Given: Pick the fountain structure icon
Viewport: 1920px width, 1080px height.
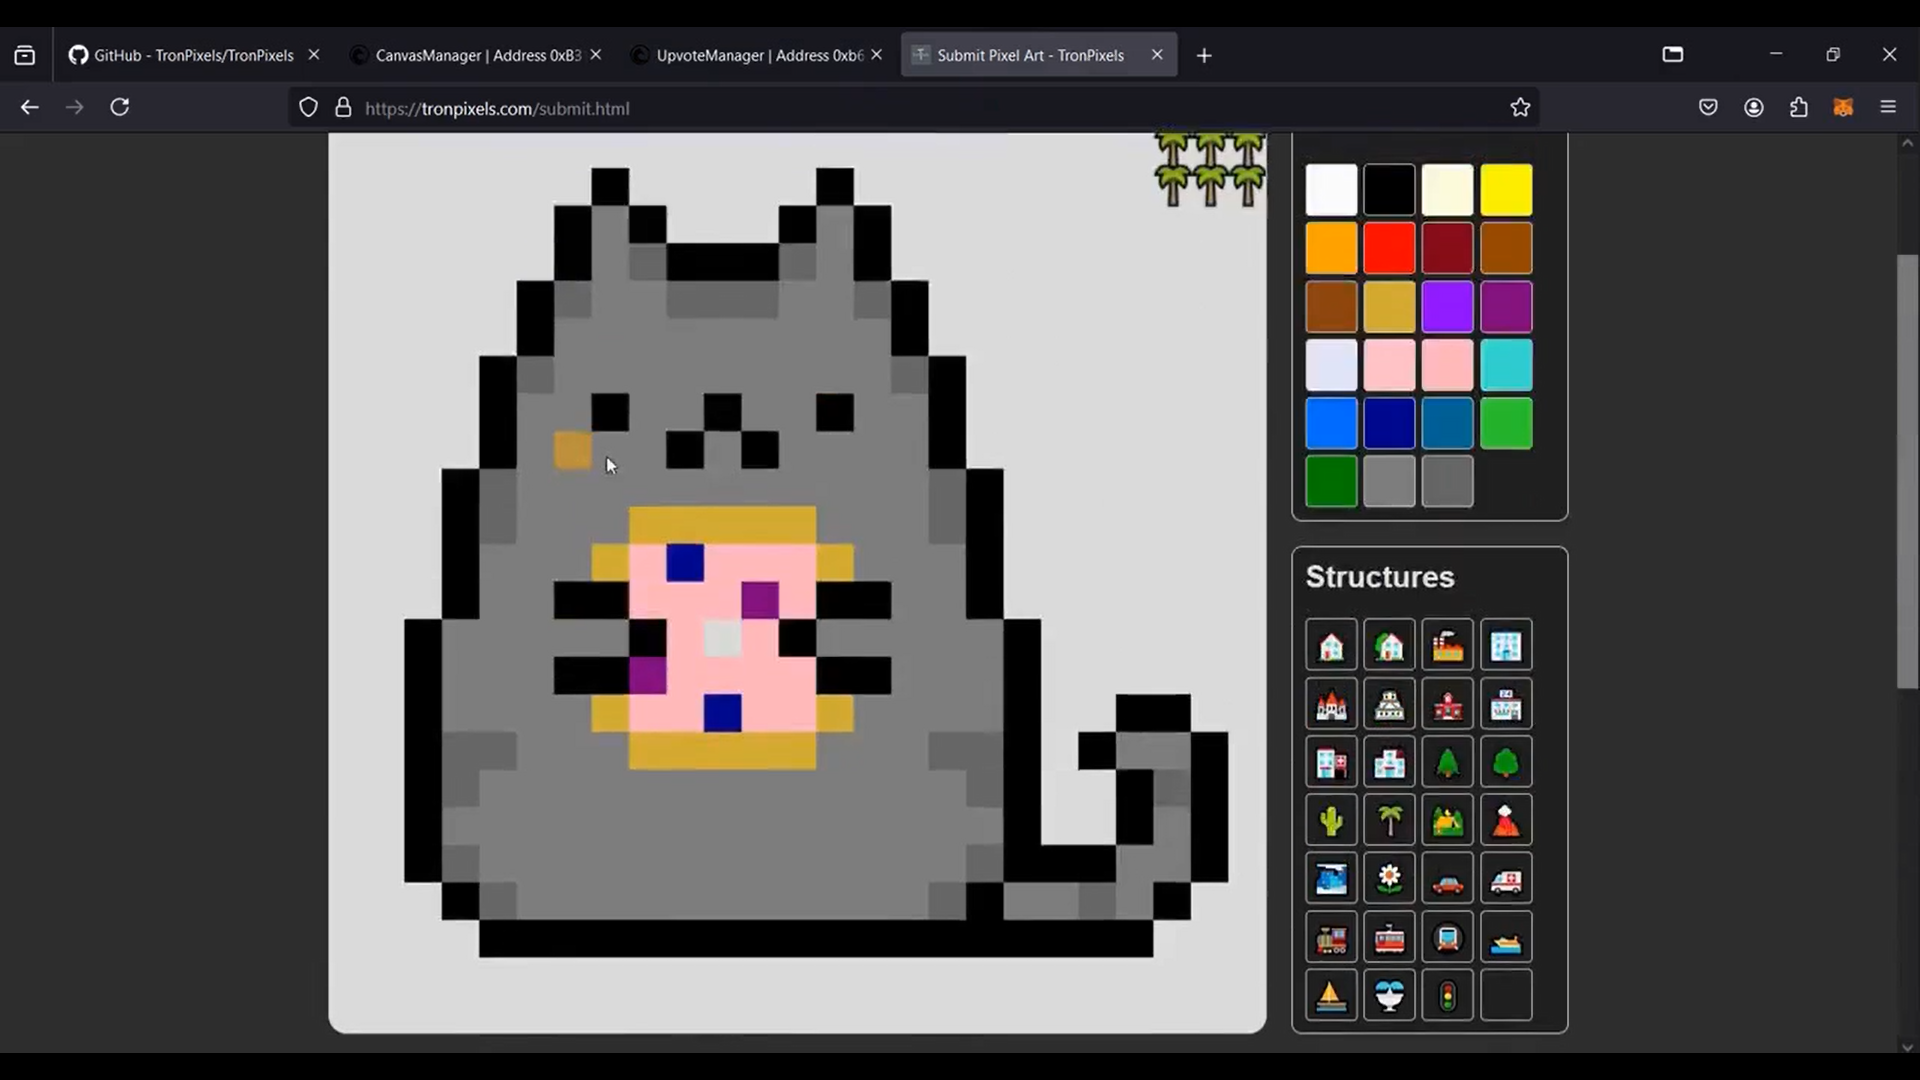Looking at the screenshot, I should coord(1389,996).
